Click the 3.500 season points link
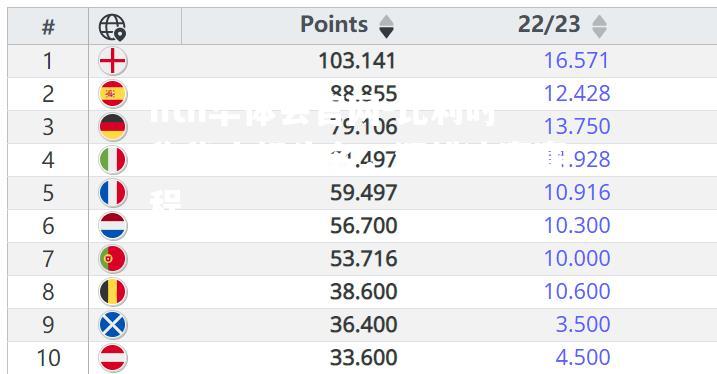The width and height of the screenshot is (717, 374). (x=583, y=324)
